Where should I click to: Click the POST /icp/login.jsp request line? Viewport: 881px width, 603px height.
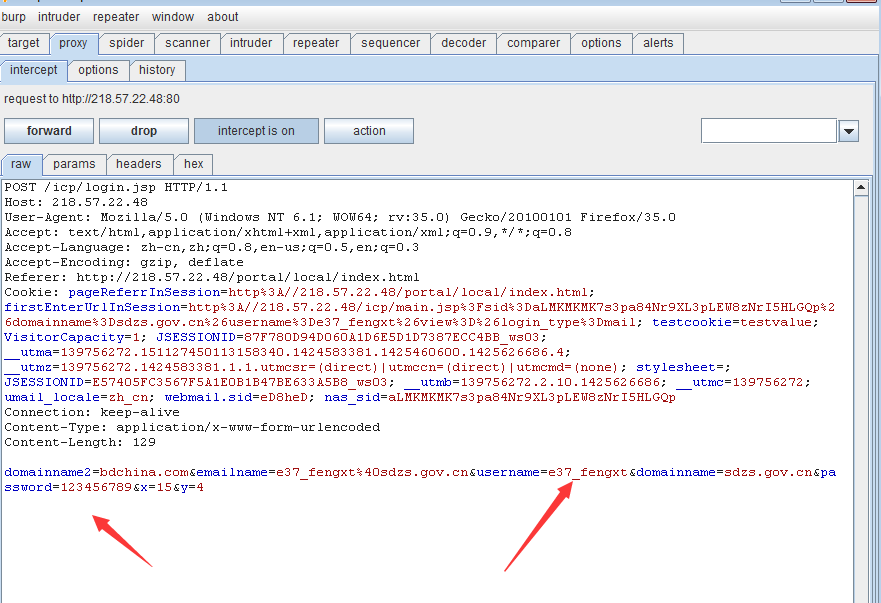(116, 187)
